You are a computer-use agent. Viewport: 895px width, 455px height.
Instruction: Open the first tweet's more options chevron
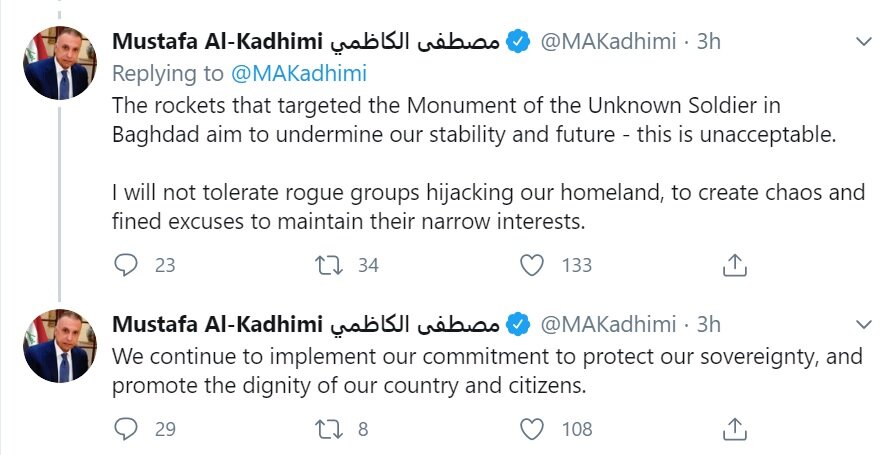tap(864, 42)
